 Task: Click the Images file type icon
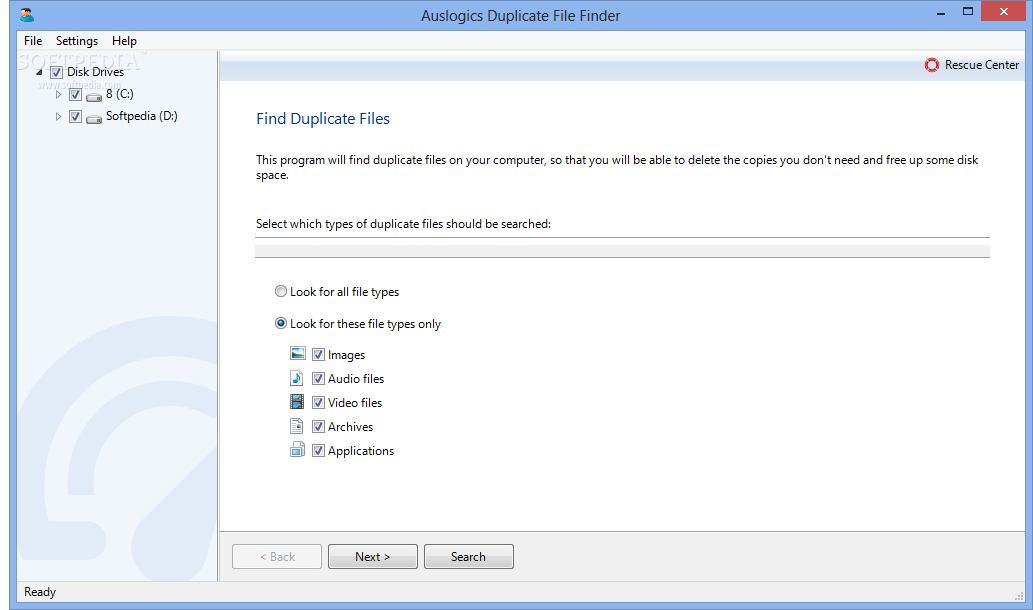coord(298,354)
